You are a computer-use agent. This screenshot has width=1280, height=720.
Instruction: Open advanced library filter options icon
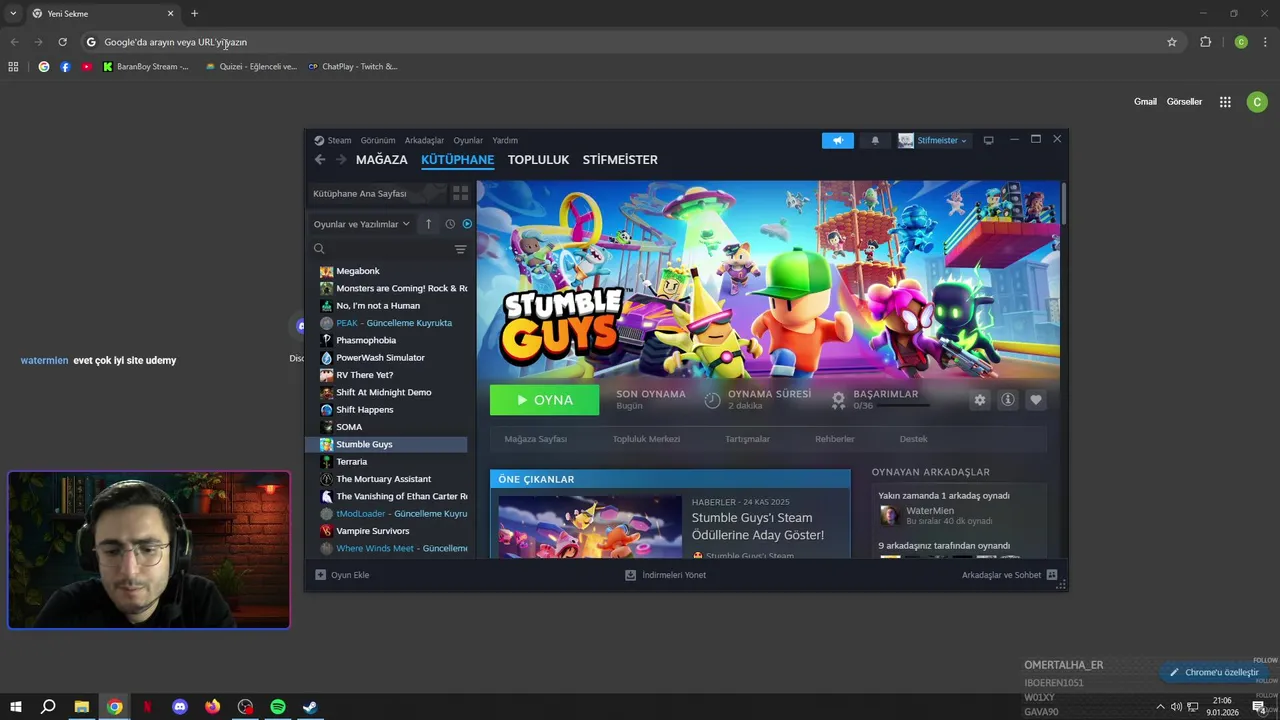click(460, 249)
